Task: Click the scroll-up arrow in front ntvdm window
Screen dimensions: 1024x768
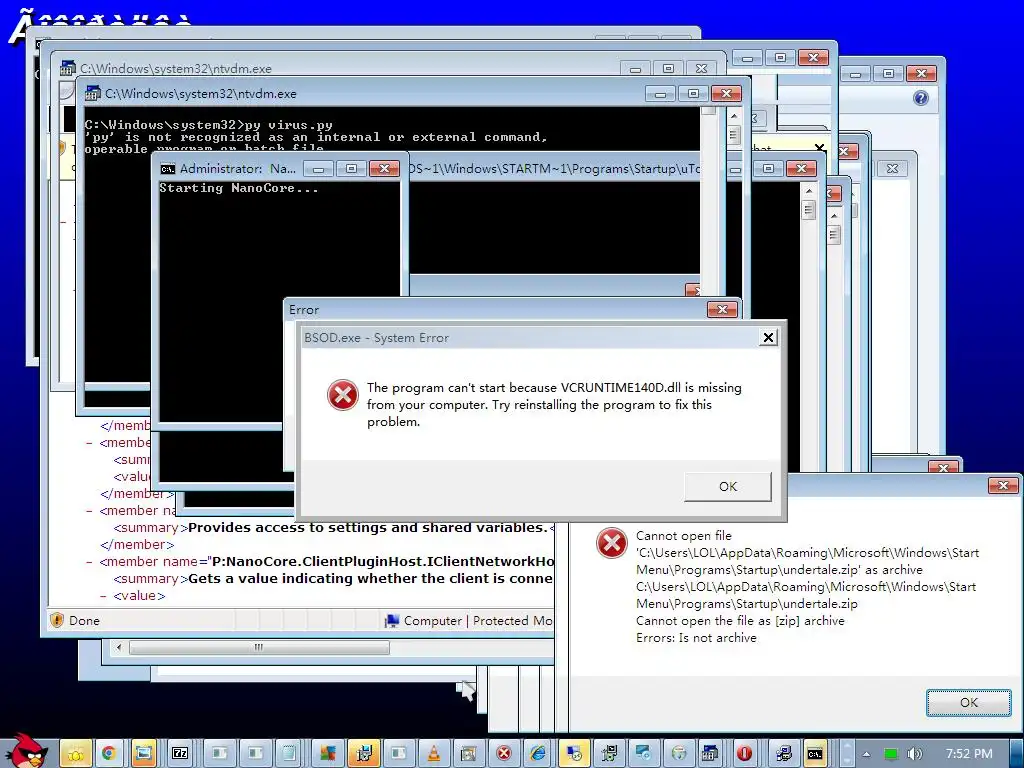Action: 734,116
